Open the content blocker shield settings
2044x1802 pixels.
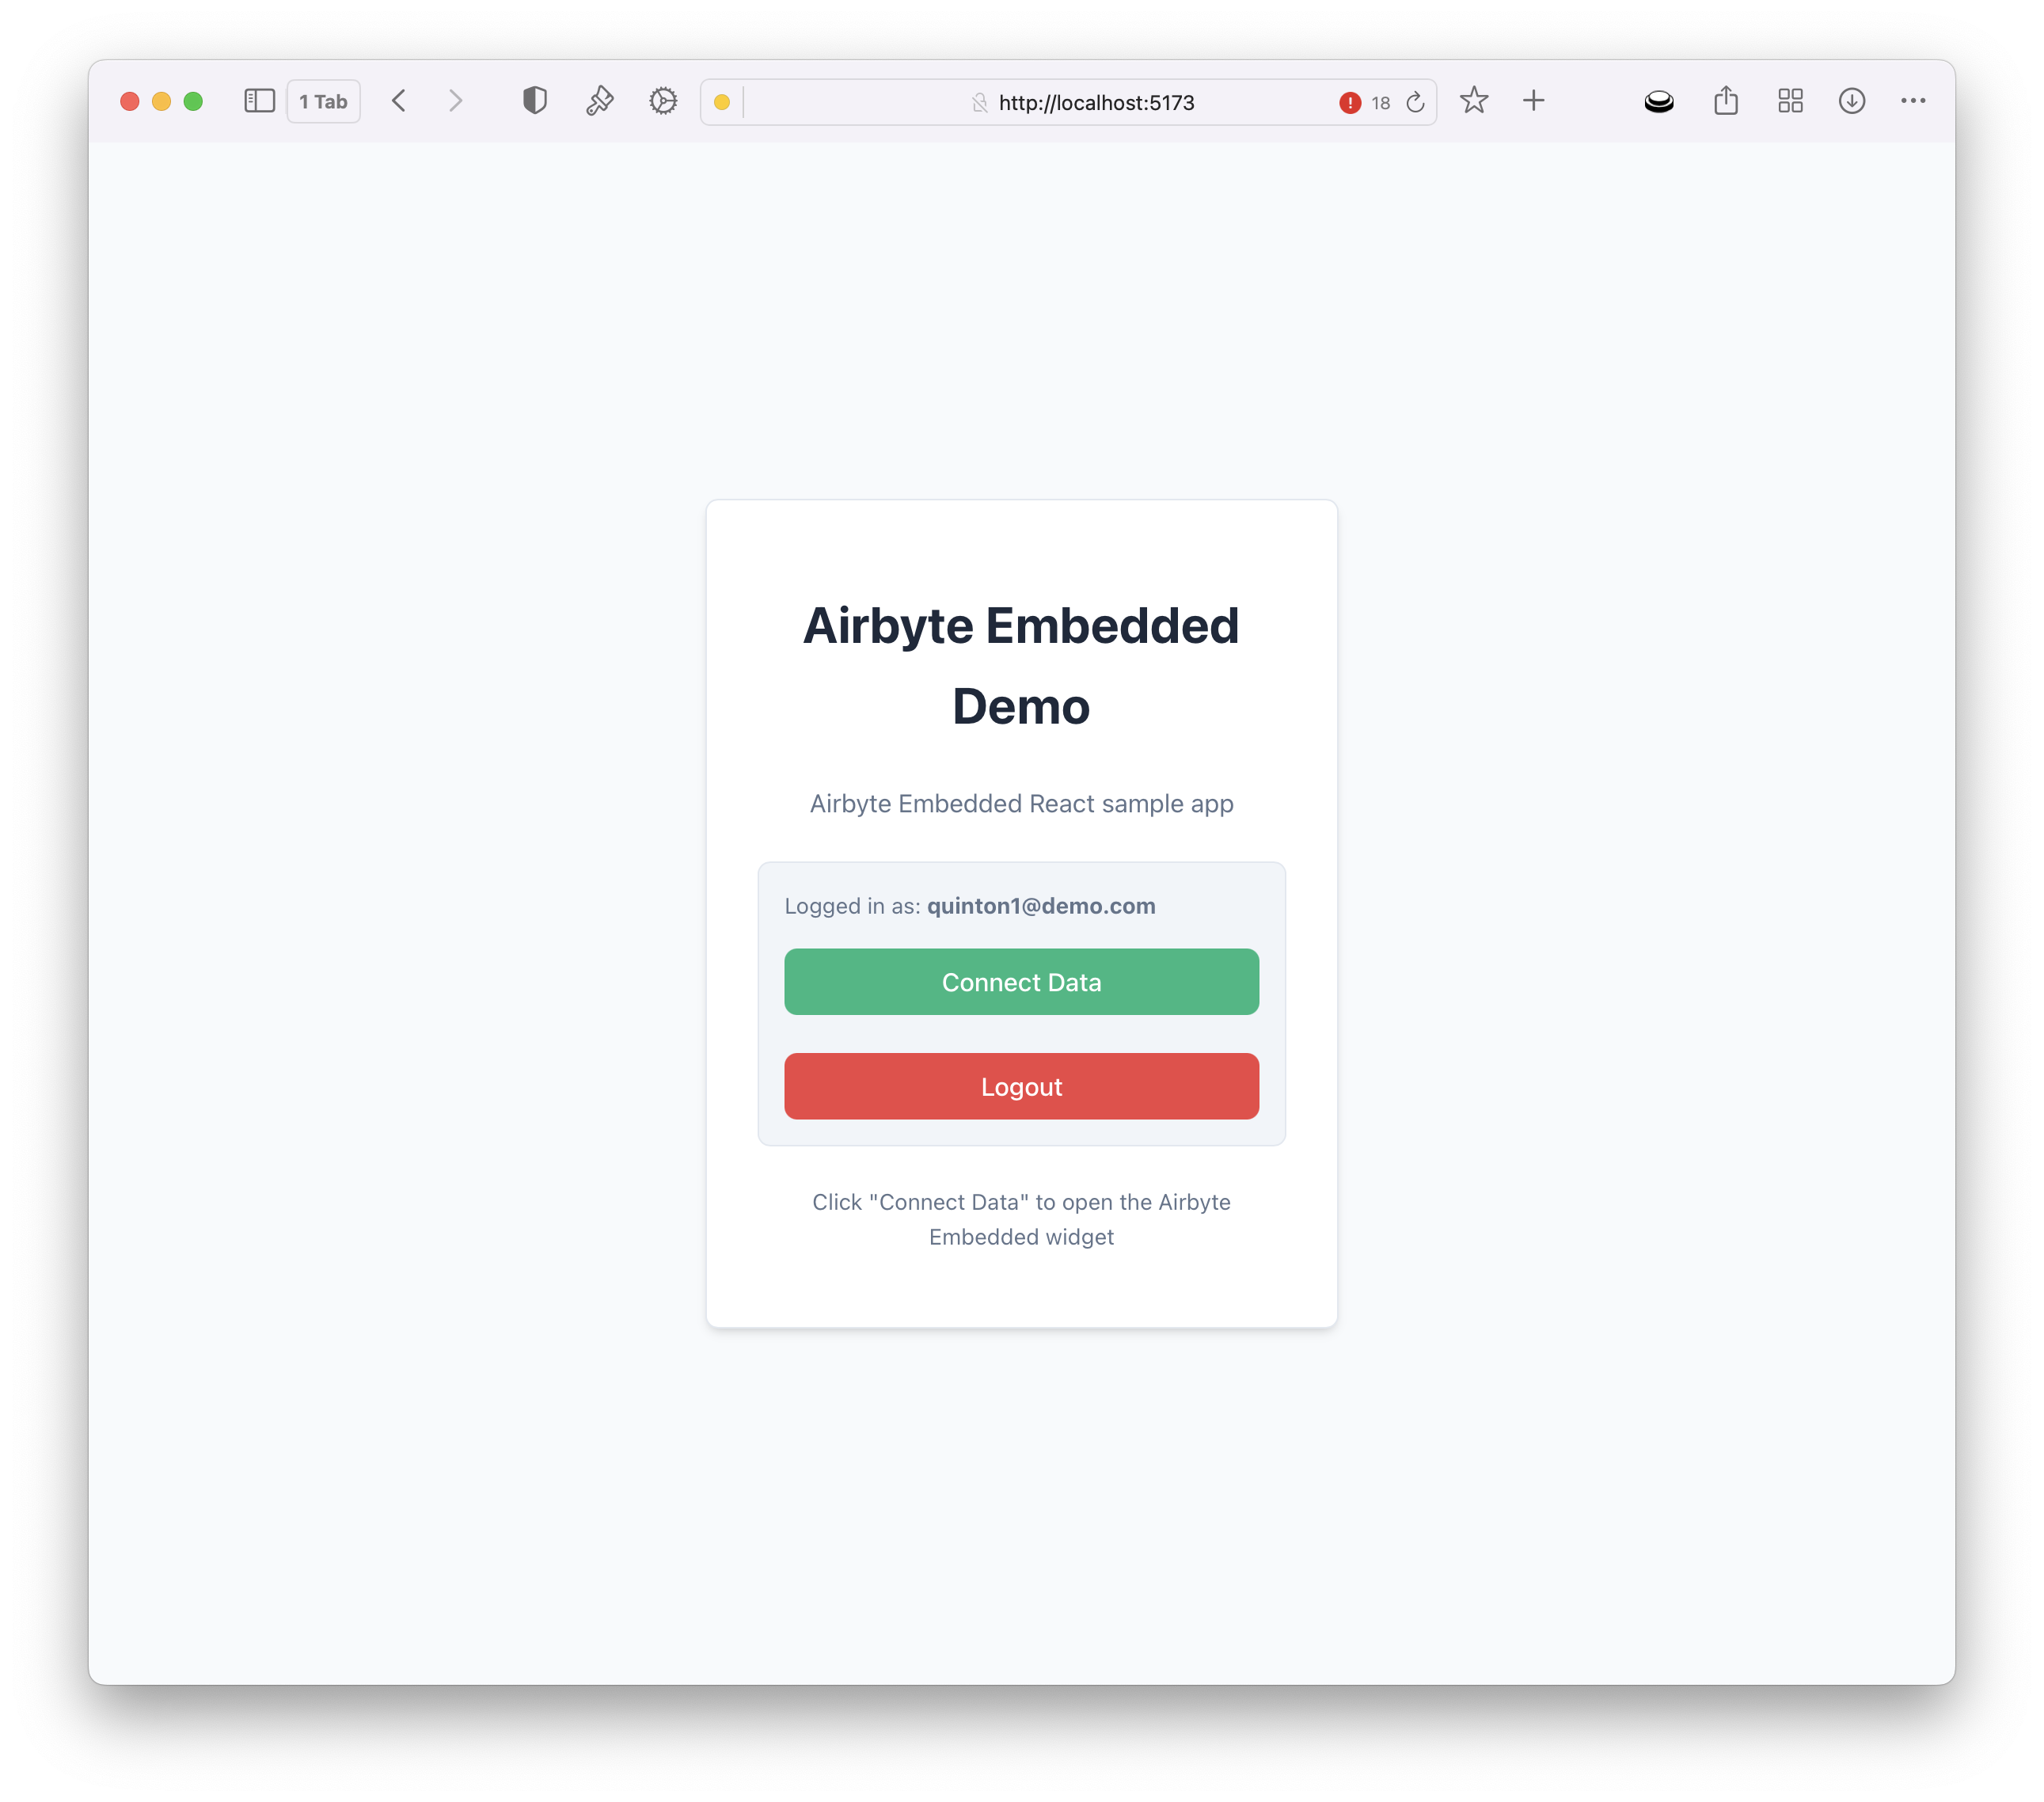(x=535, y=100)
